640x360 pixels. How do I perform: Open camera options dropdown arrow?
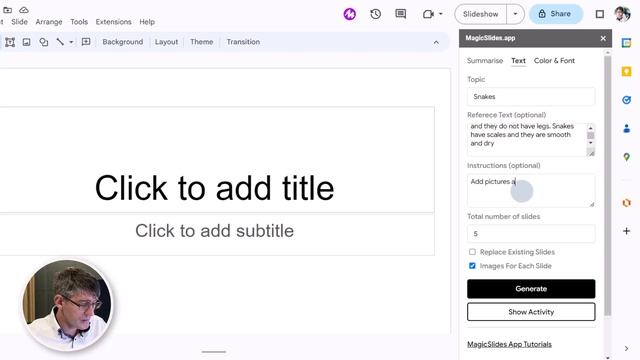point(441,14)
